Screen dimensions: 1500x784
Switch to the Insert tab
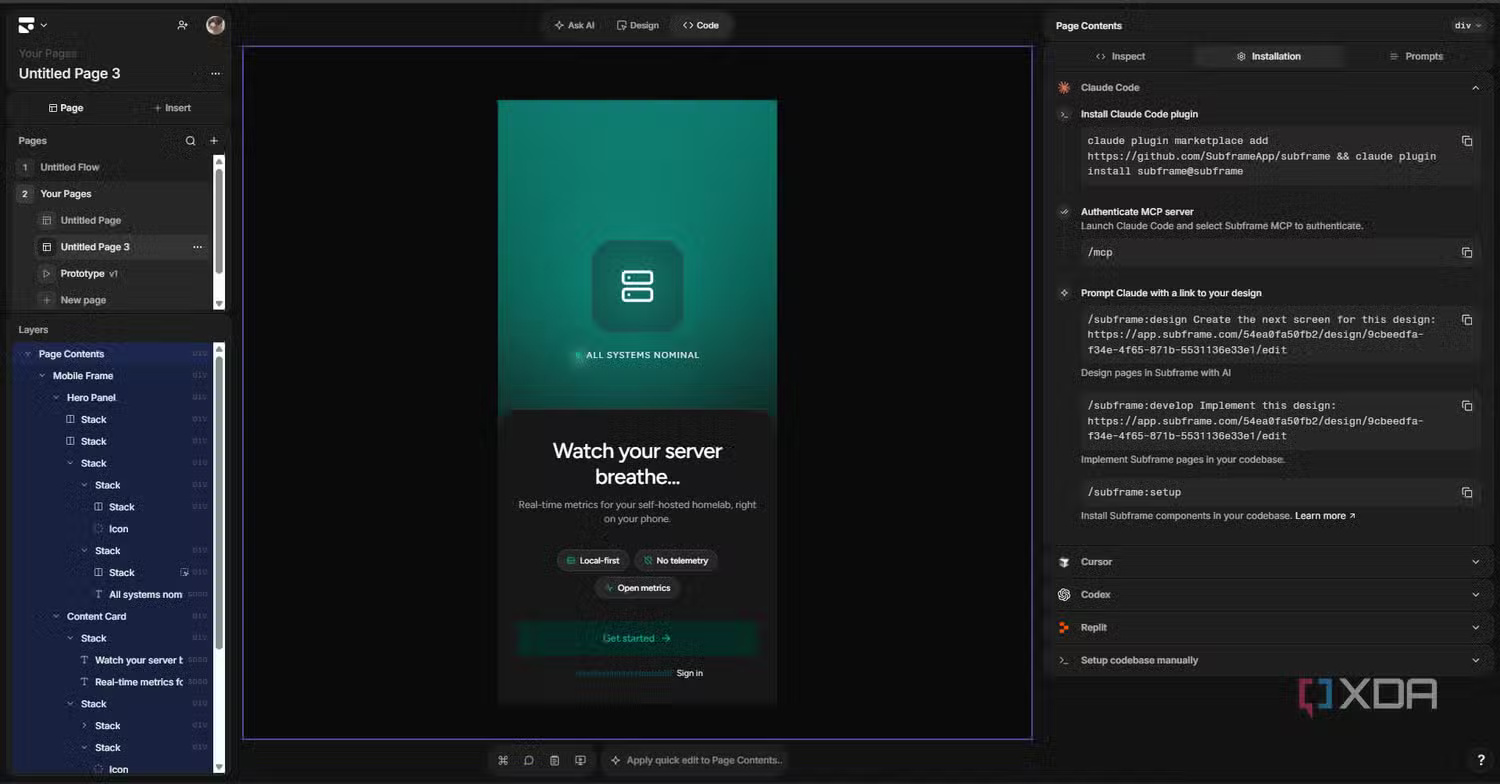pyautogui.click(x=172, y=108)
